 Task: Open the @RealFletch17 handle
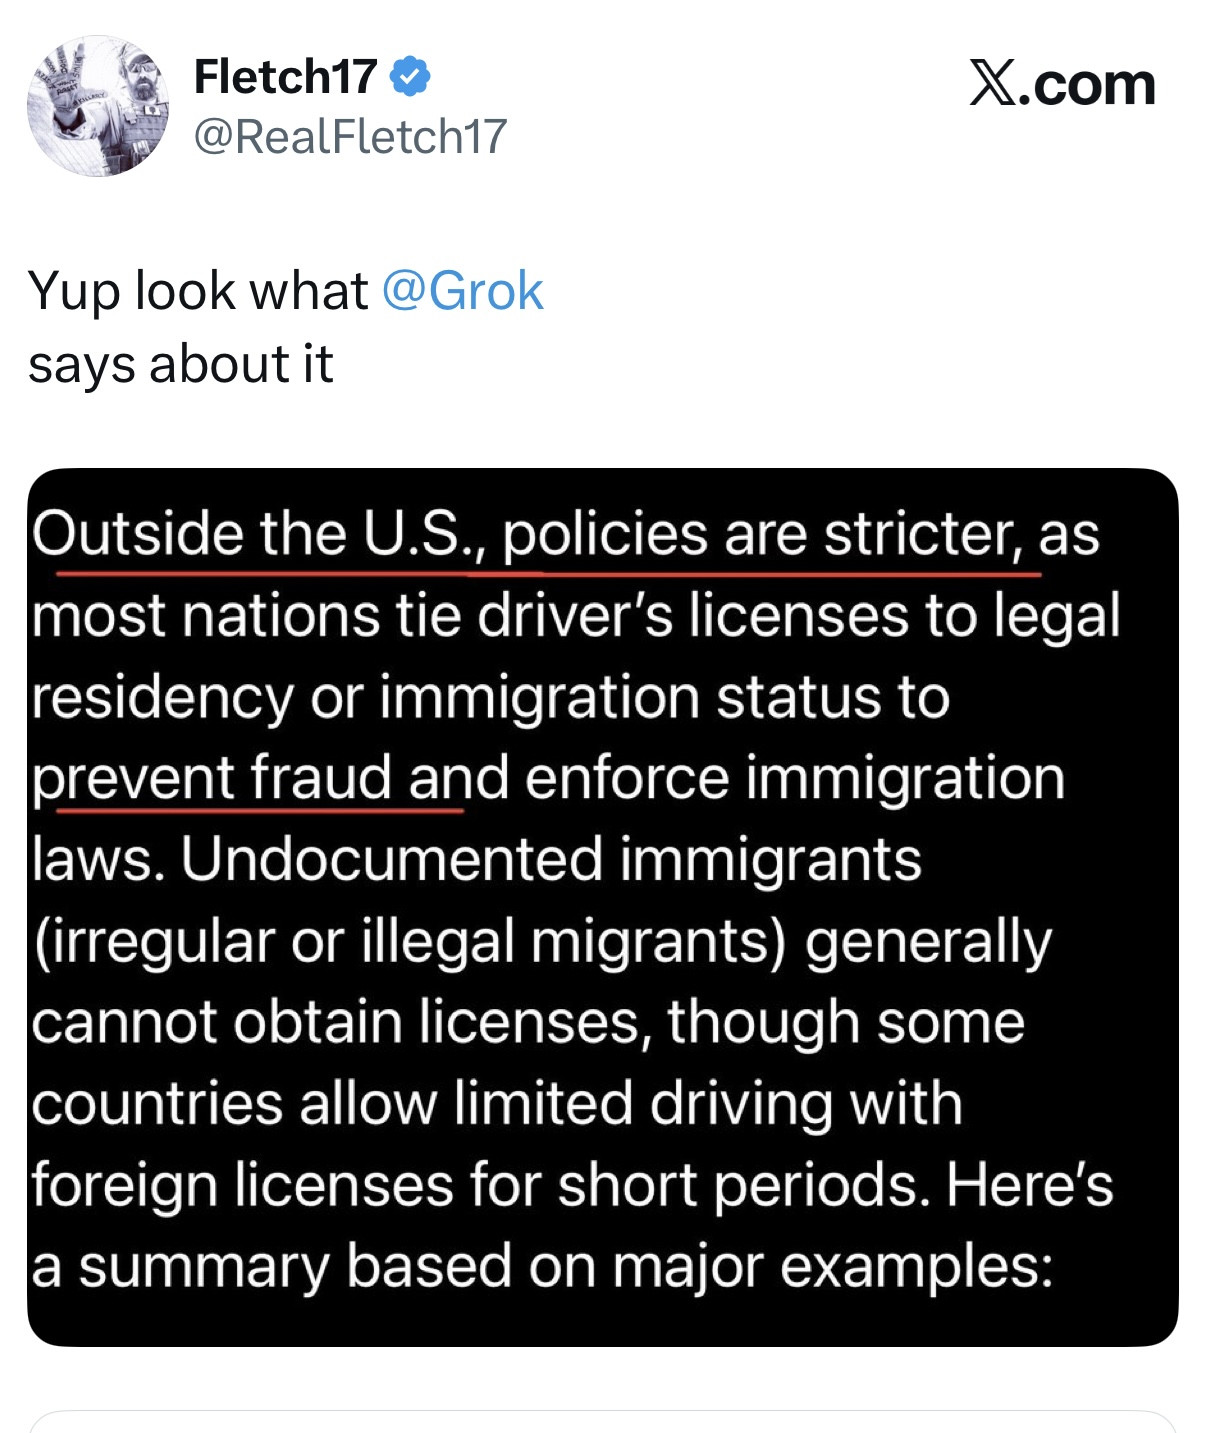(x=350, y=137)
